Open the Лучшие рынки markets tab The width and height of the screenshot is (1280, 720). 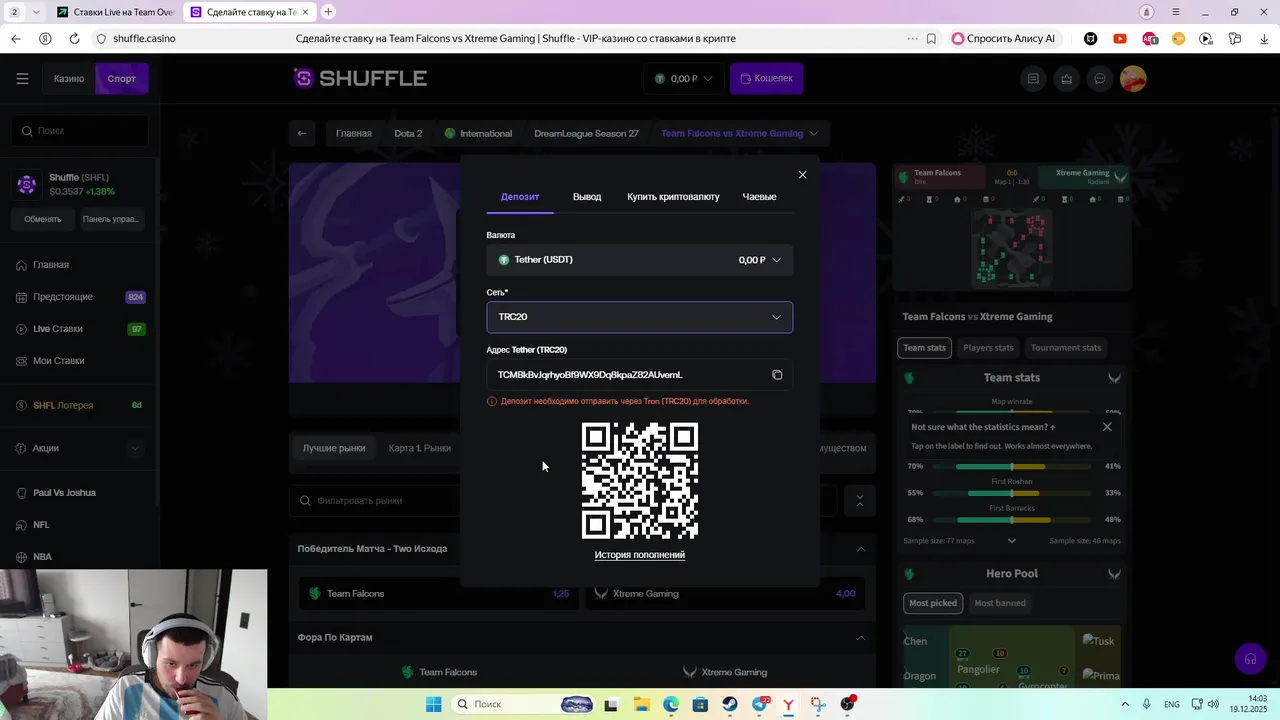pyautogui.click(x=334, y=448)
